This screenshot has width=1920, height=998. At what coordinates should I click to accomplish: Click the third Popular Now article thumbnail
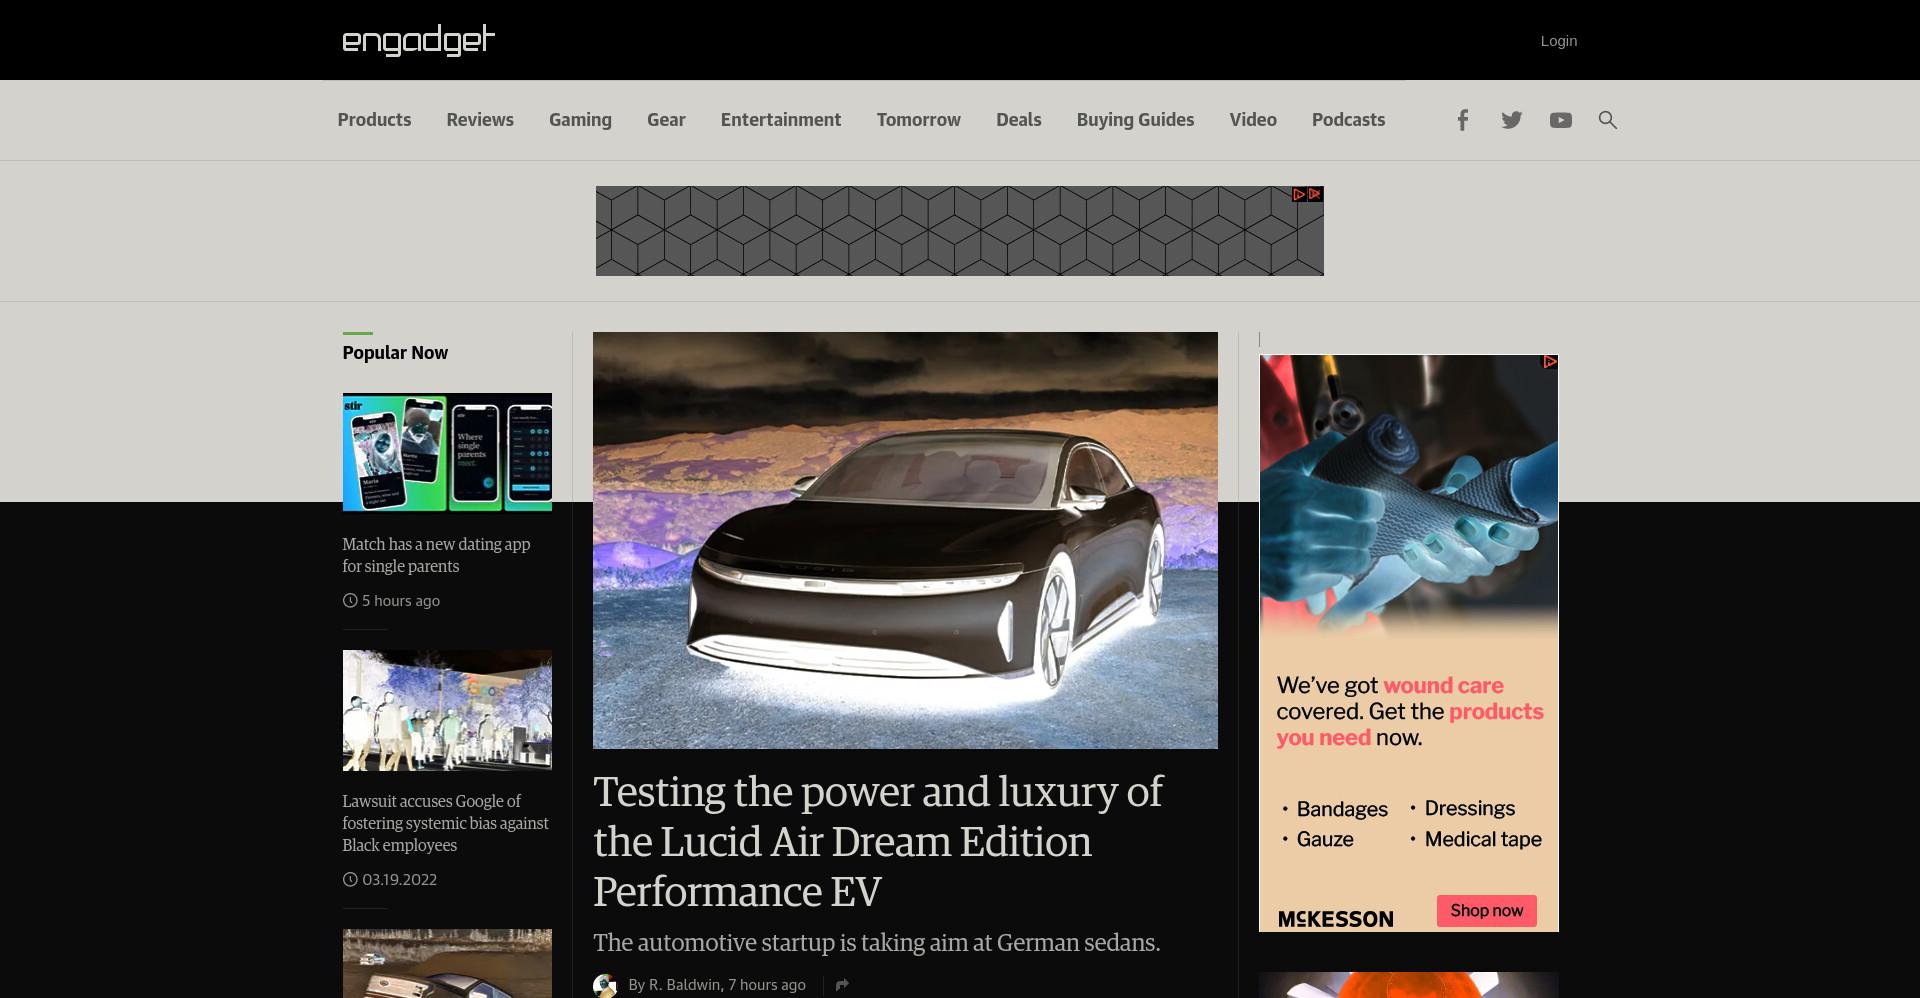tap(447, 964)
